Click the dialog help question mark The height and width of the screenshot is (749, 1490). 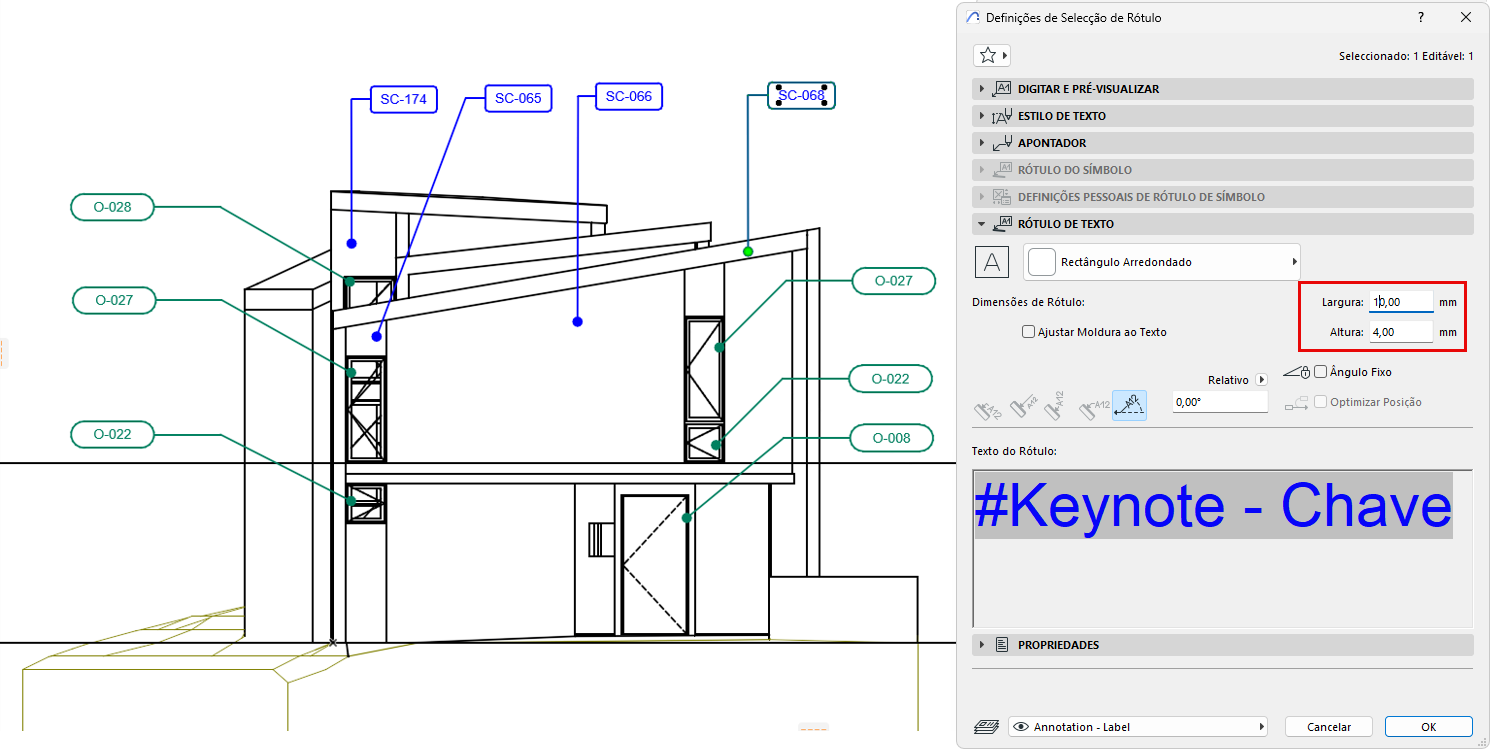(1420, 18)
